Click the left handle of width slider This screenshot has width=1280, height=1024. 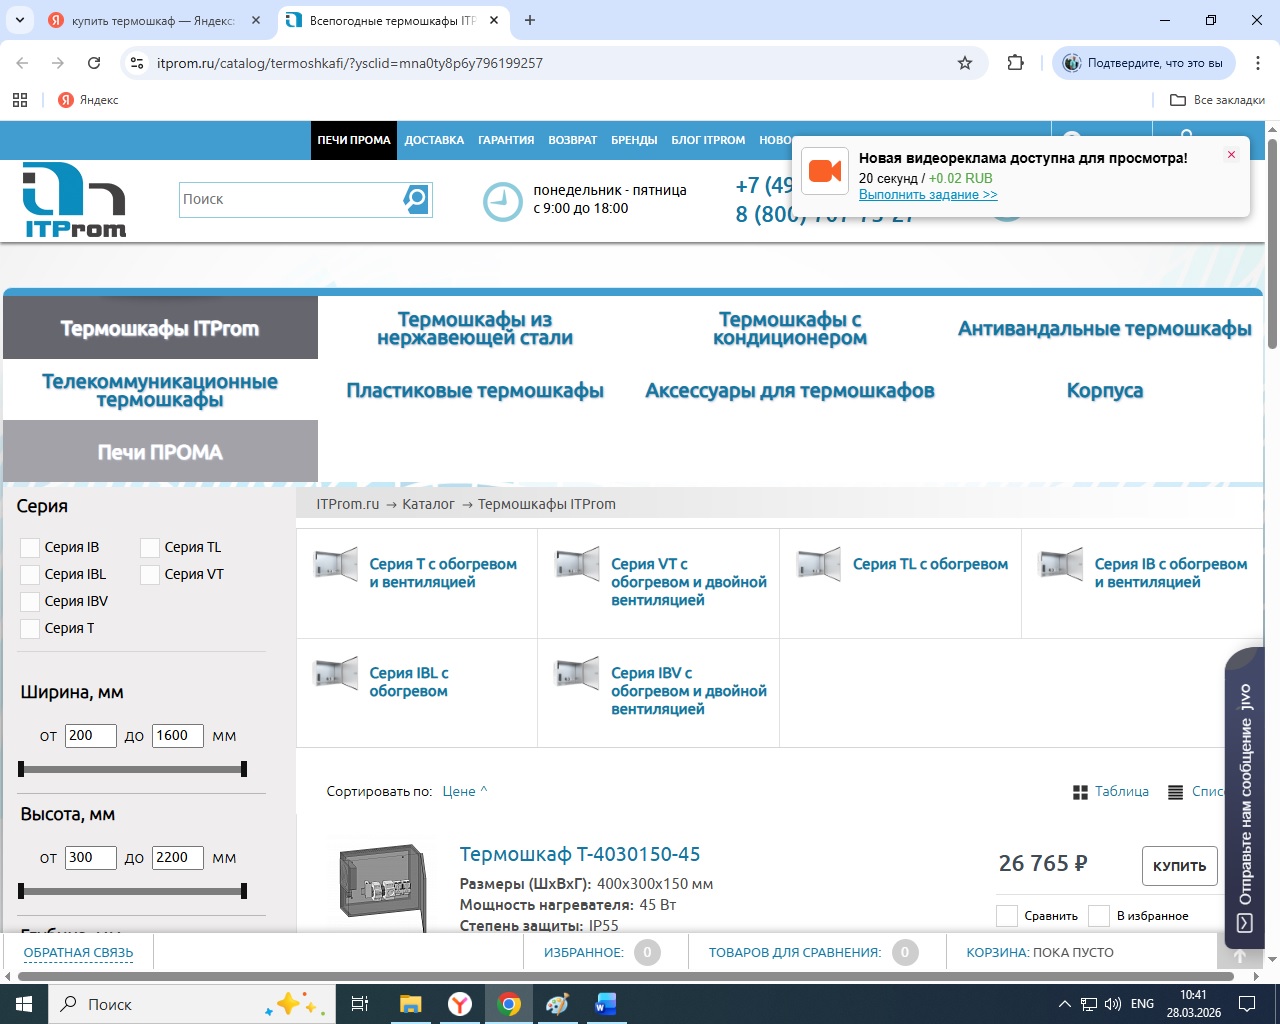21,769
